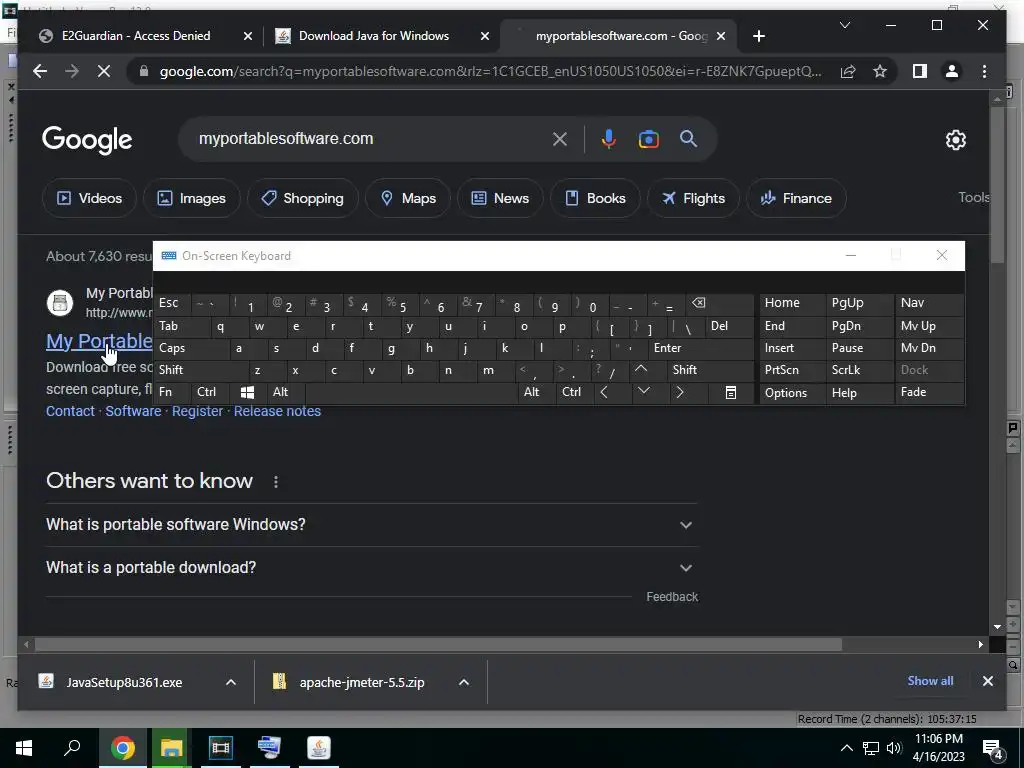Open Others want to know options menu

[x=276, y=482]
